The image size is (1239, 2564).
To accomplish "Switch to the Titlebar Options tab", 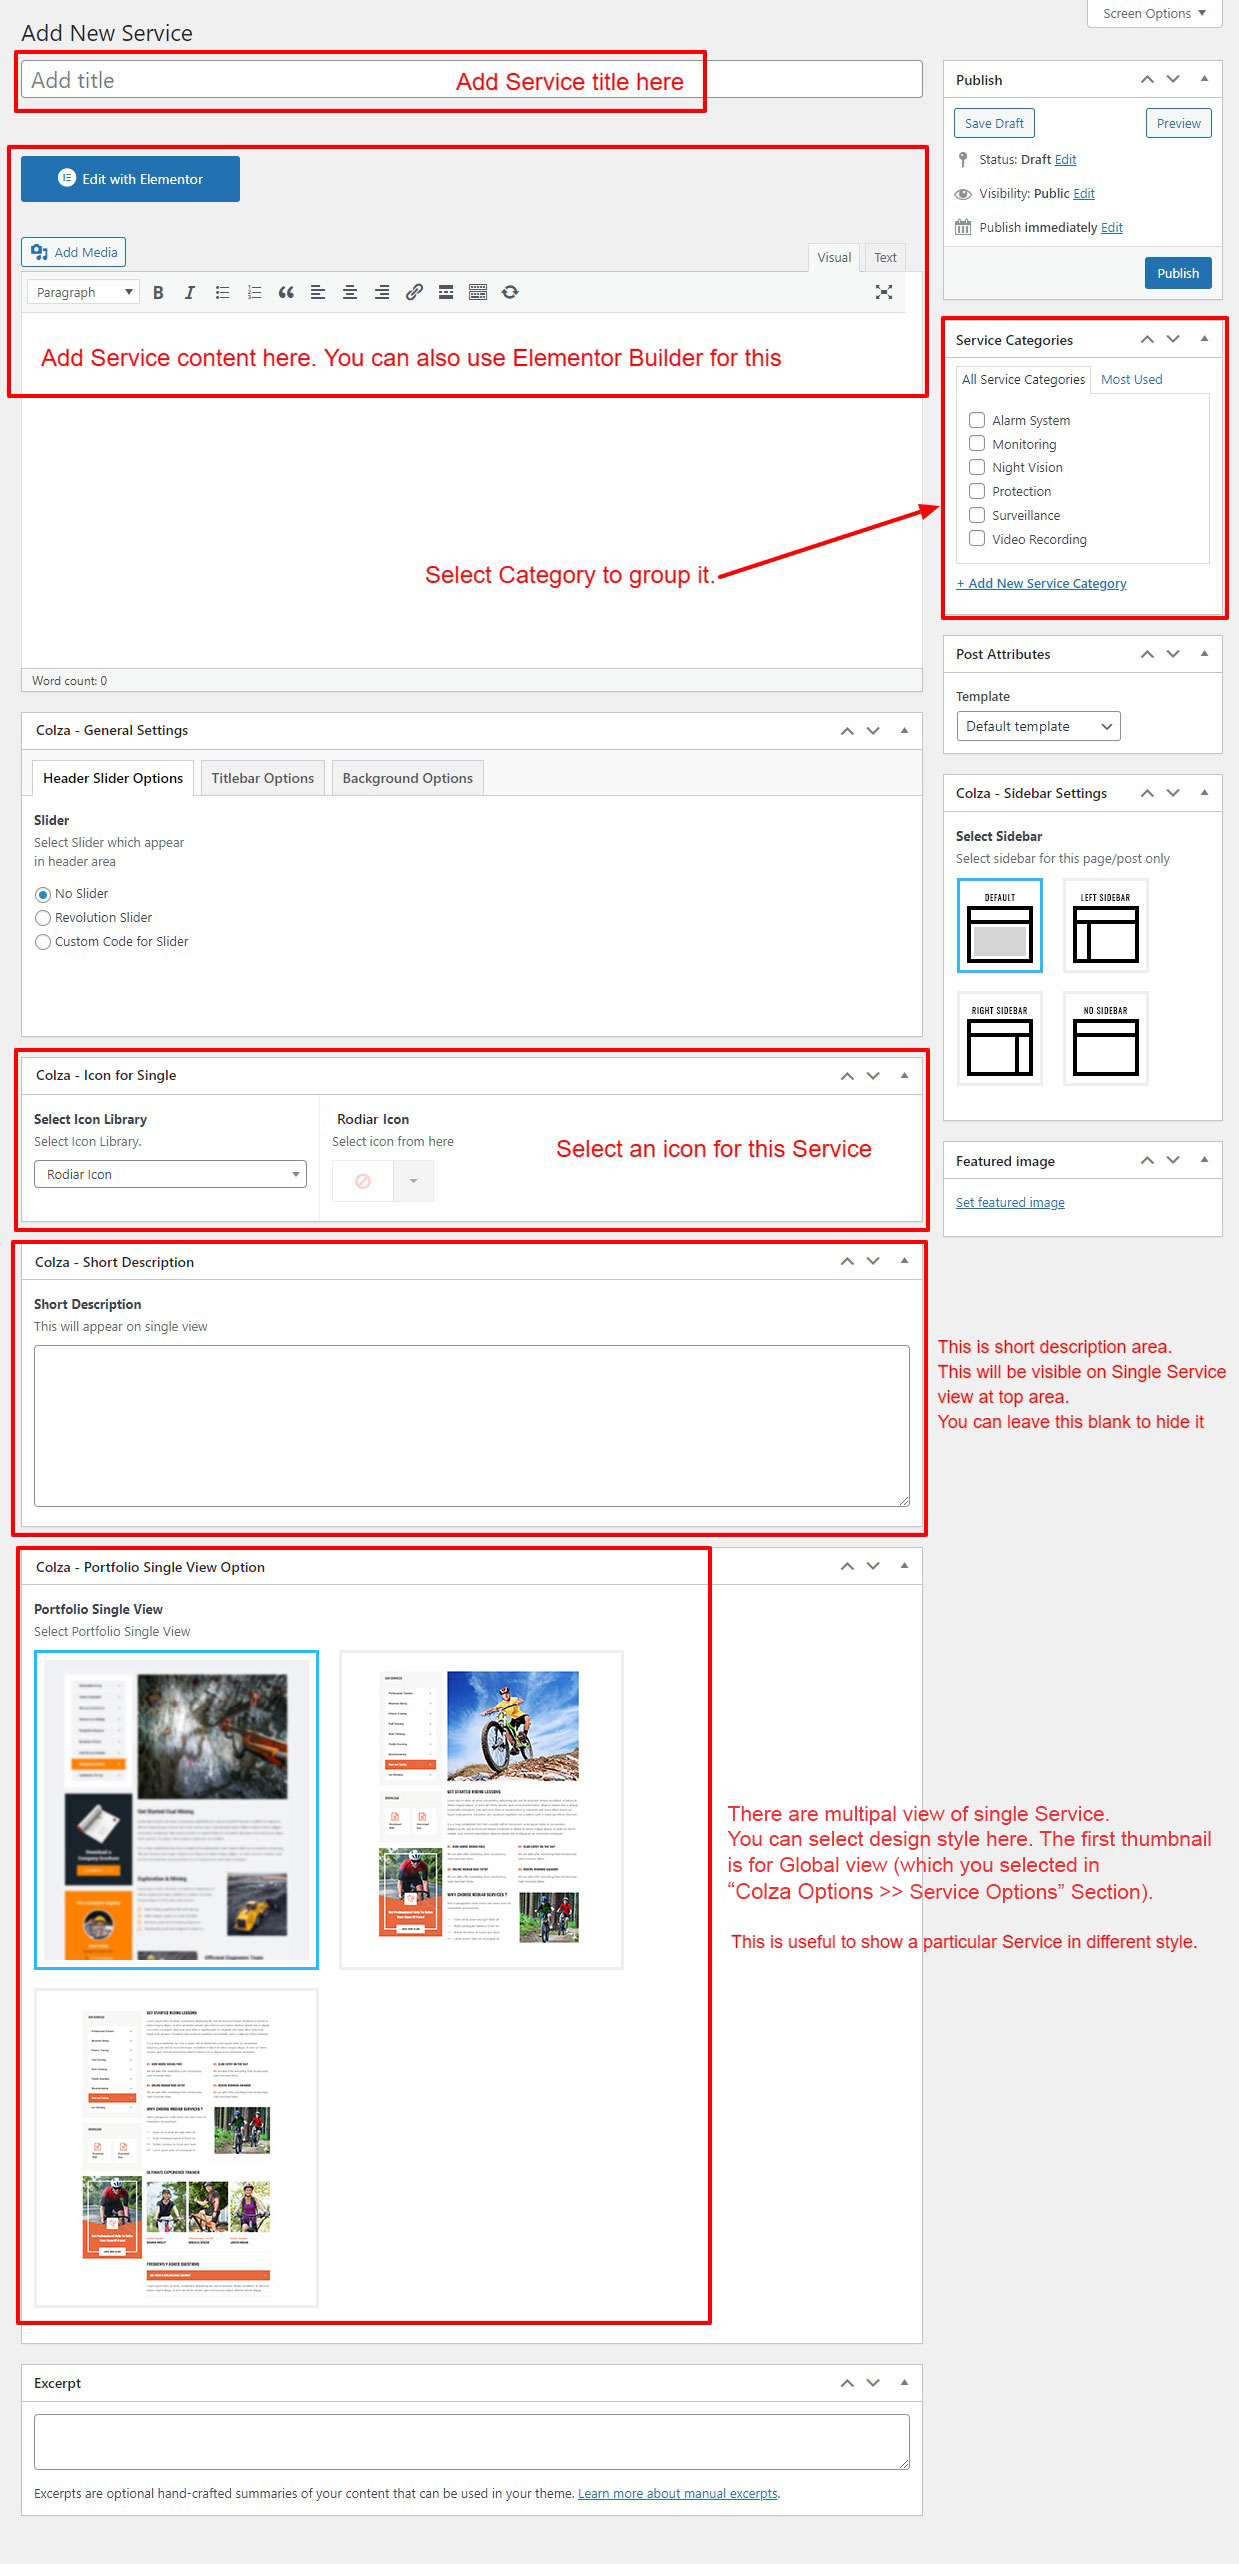I will coord(262,778).
